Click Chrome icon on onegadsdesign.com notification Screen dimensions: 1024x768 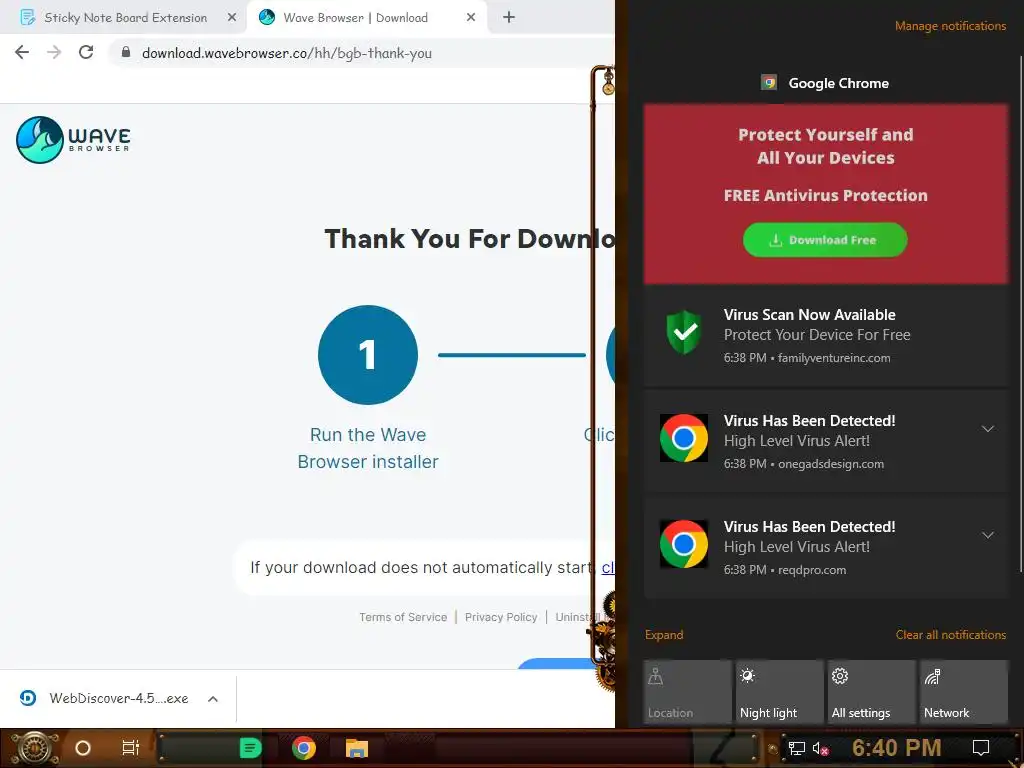pos(684,438)
